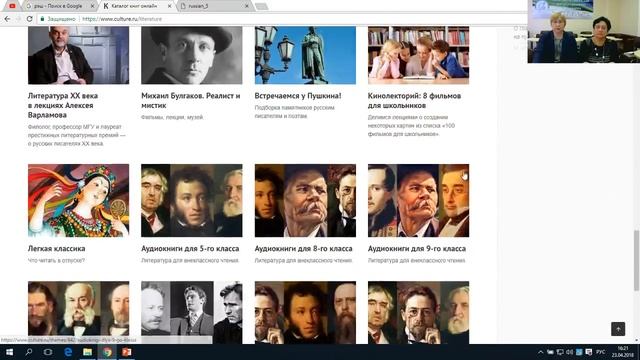Open 'Встречаемся у Пушкина!' link
The width and height of the screenshot is (640, 360).
tap(298, 96)
